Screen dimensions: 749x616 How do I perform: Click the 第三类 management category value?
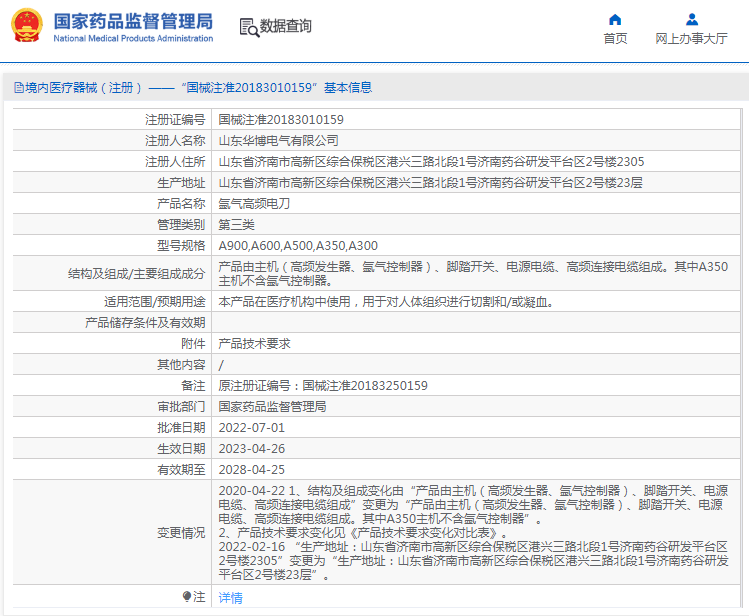click(x=236, y=224)
